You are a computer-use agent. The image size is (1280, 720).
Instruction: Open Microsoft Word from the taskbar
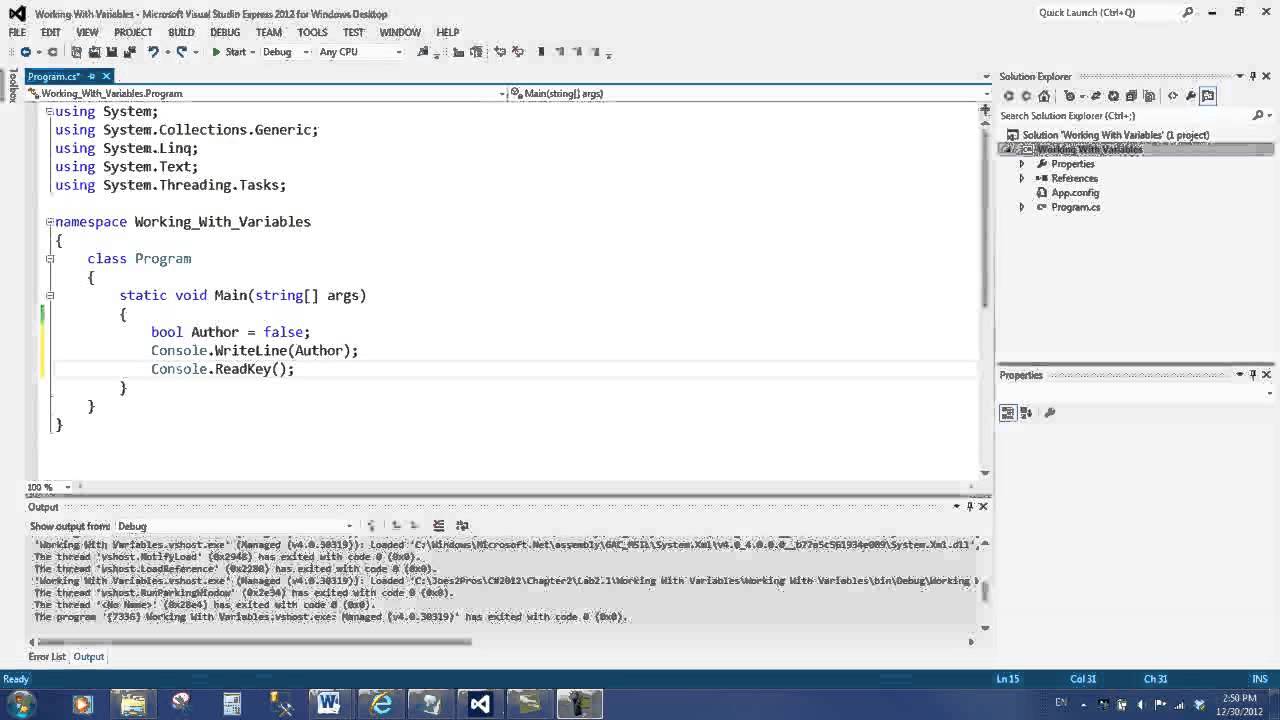[329, 703]
